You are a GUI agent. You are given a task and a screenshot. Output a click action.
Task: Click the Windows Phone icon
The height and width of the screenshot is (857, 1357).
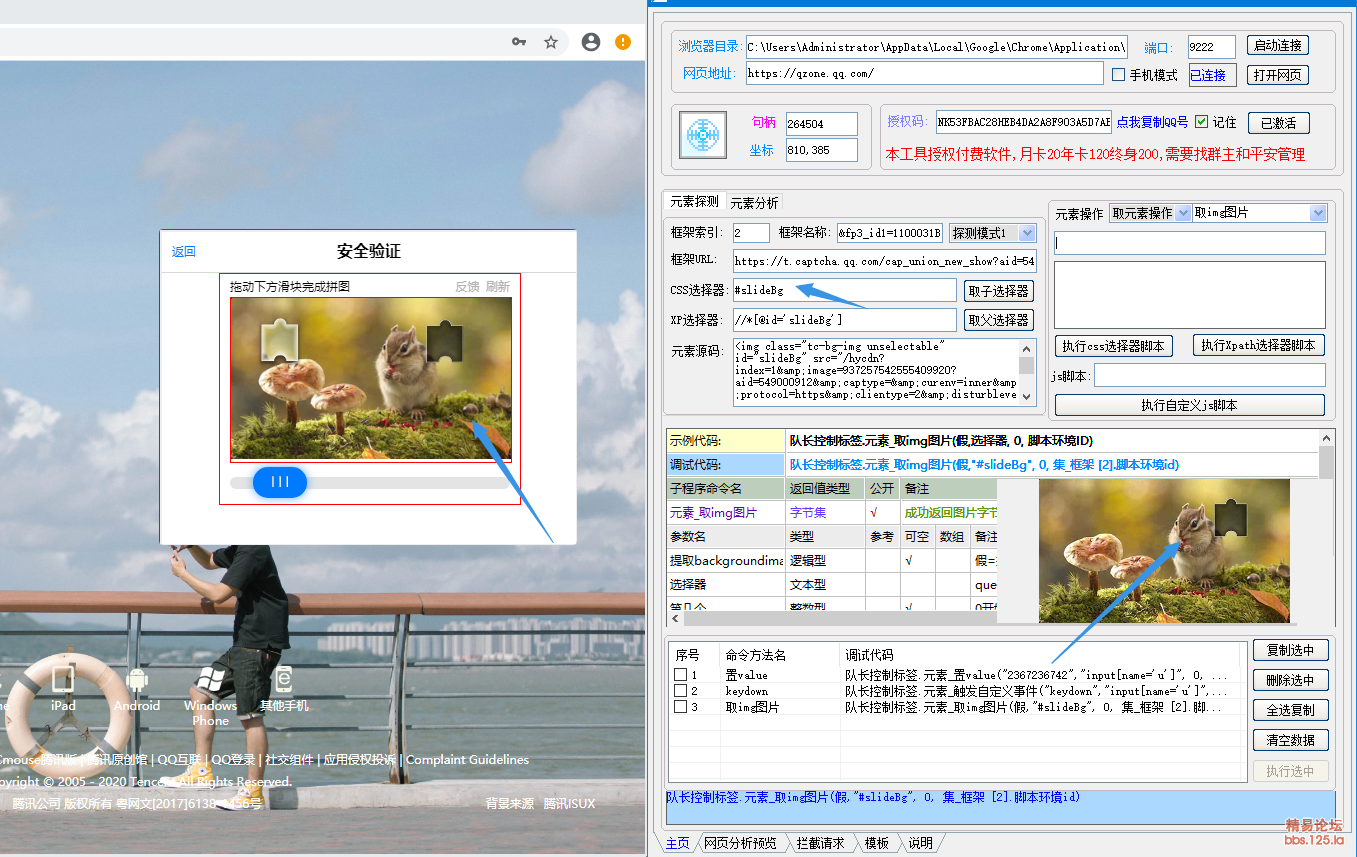[210, 680]
